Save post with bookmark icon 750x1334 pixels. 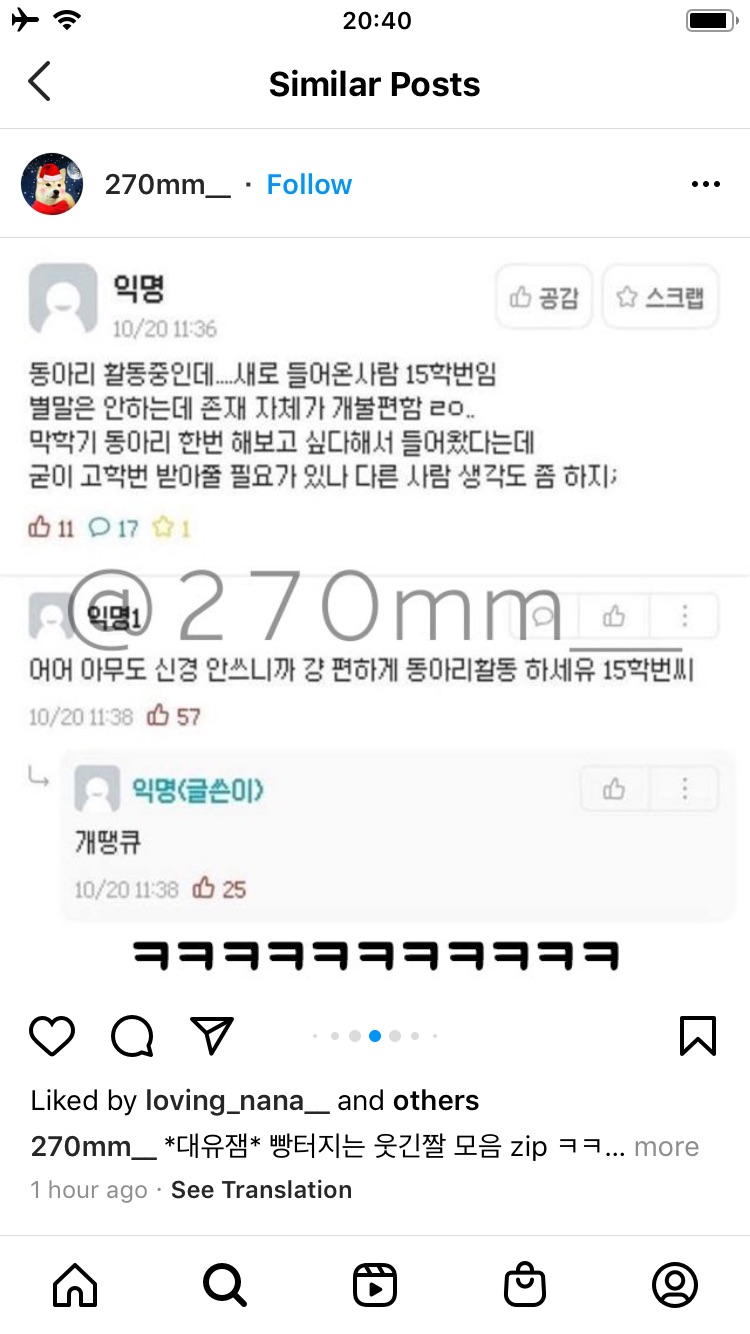click(x=698, y=1036)
